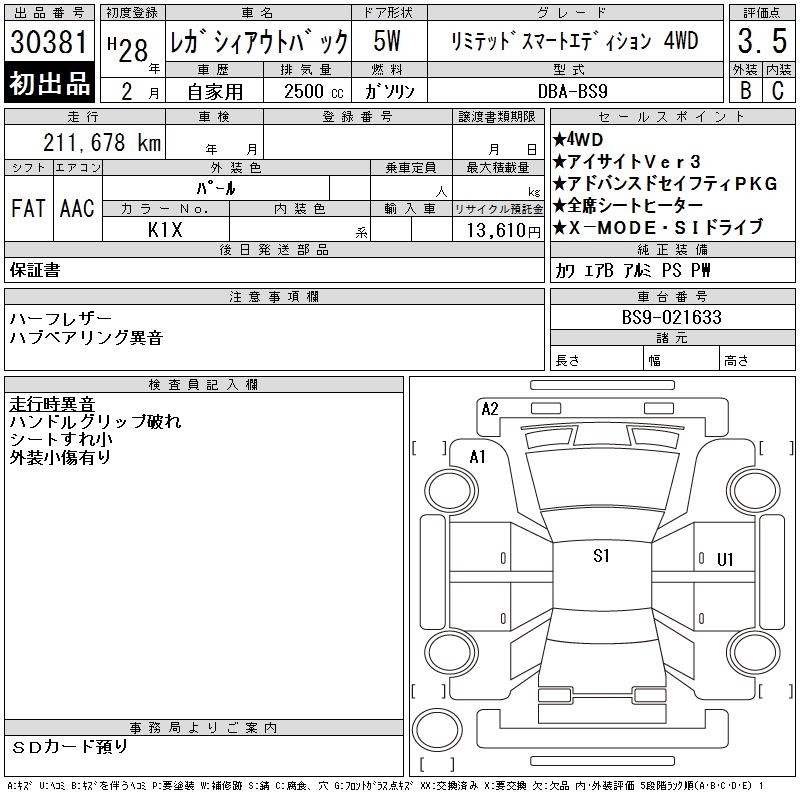Select the equipment list カワ エアB アルミ PS PW
This screenshot has height=800, width=800.
633,270
